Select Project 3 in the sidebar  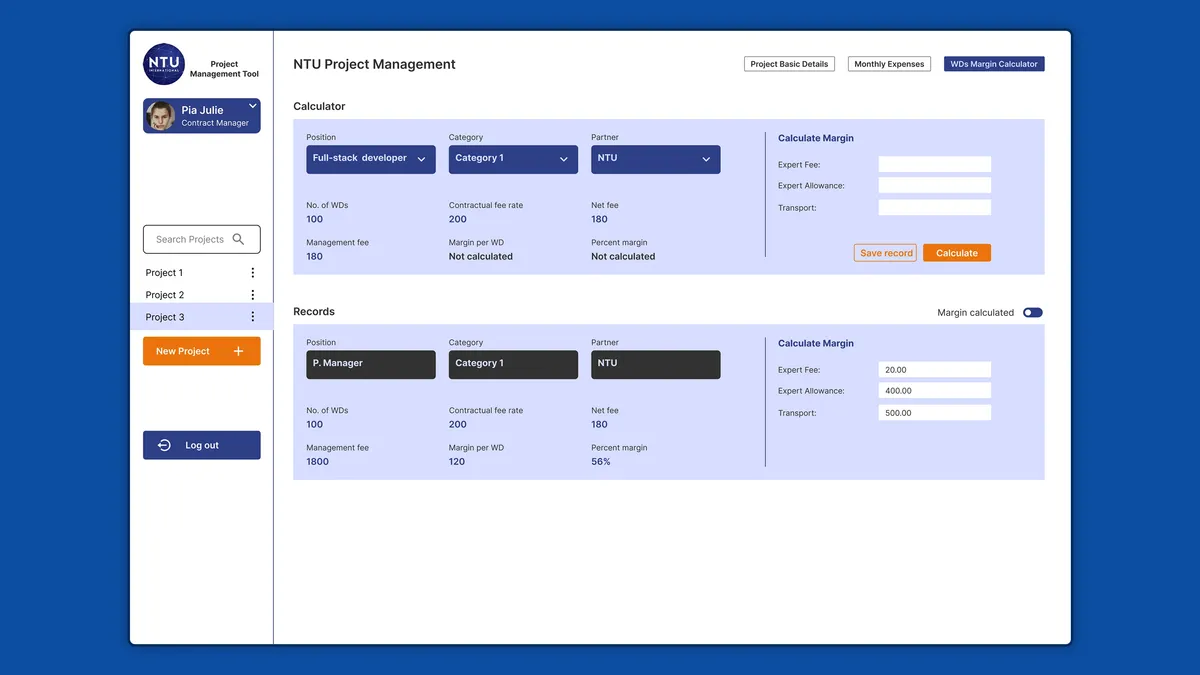(201, 317)
